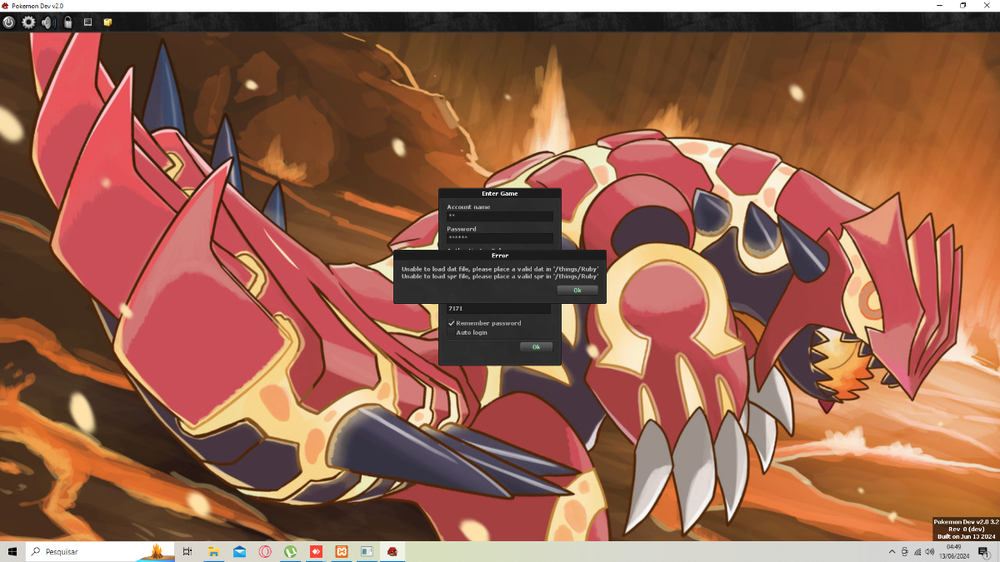Click the port field showing 7171
This screenshot has height=562, width=1000.
499,309
